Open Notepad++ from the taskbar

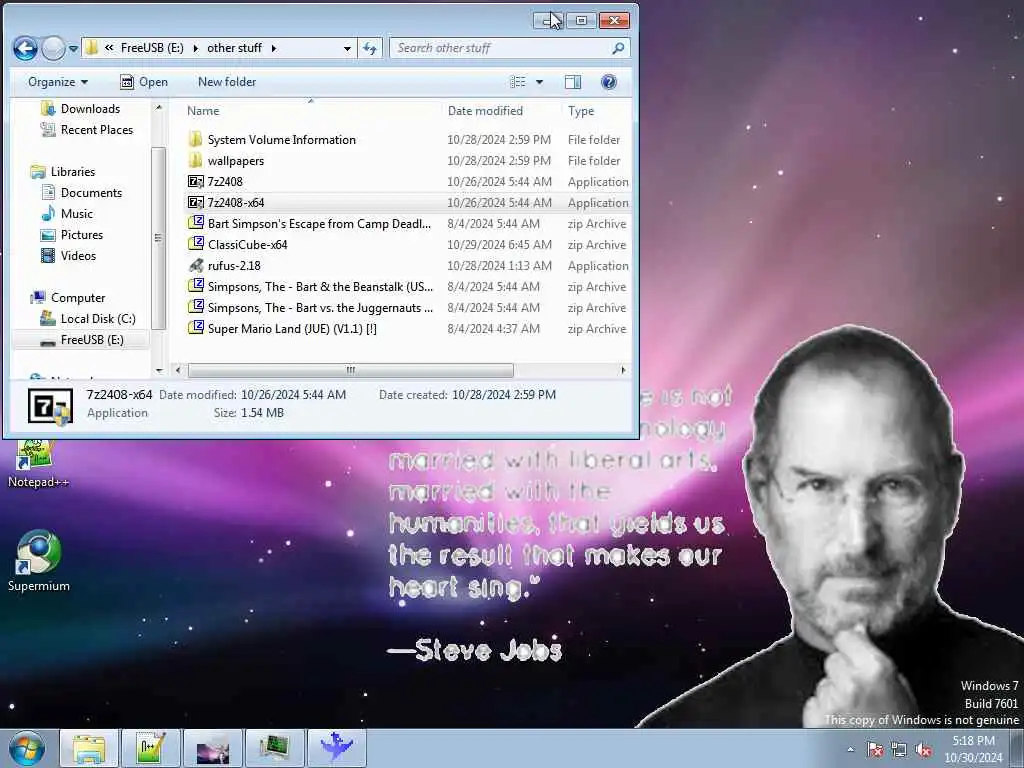click(150, 748)
